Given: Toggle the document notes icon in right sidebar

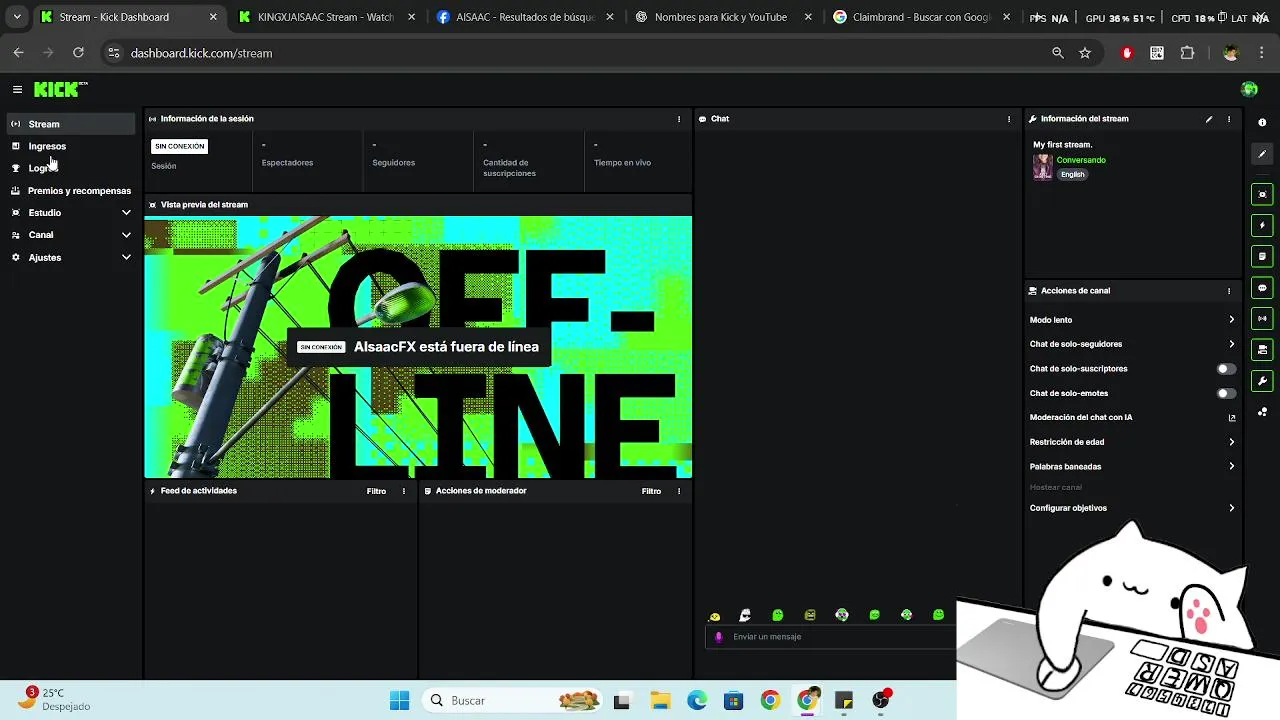Looking at the screenshot, I should click(1262, 257).
